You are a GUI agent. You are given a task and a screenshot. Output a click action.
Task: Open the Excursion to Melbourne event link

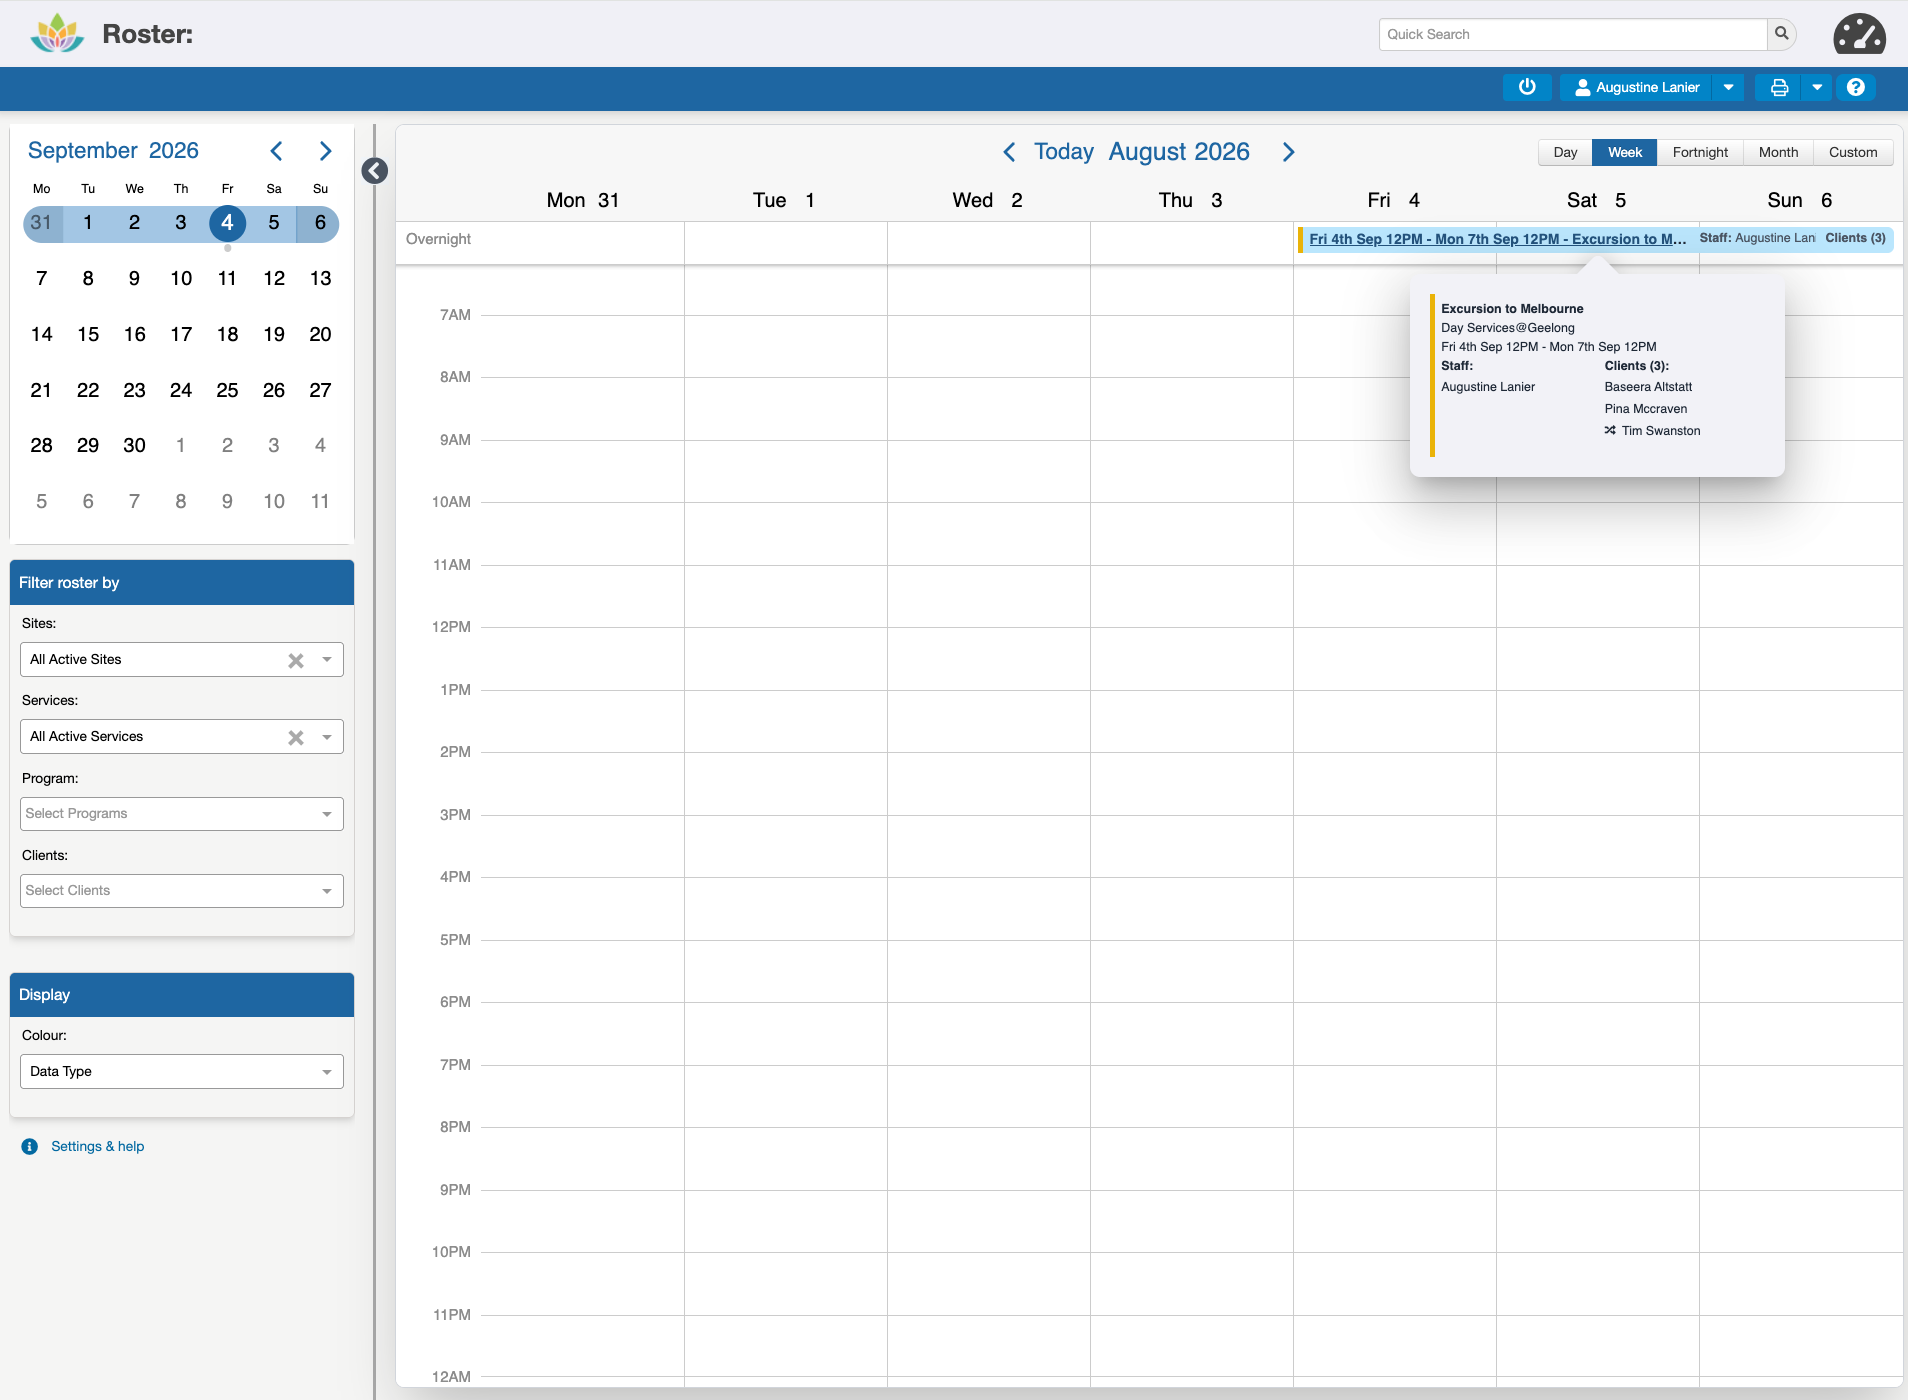pyautogui.click(x=1497, y=239)
